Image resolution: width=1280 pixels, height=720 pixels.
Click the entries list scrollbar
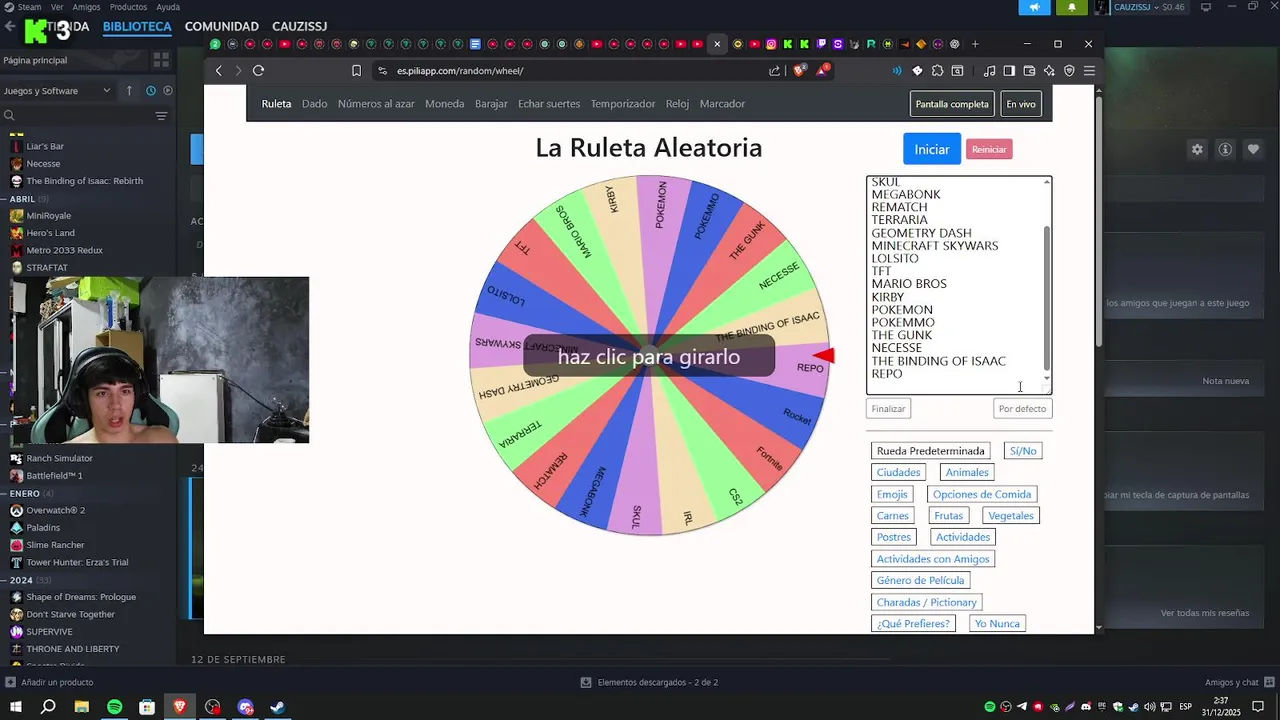pos(1047,297)
